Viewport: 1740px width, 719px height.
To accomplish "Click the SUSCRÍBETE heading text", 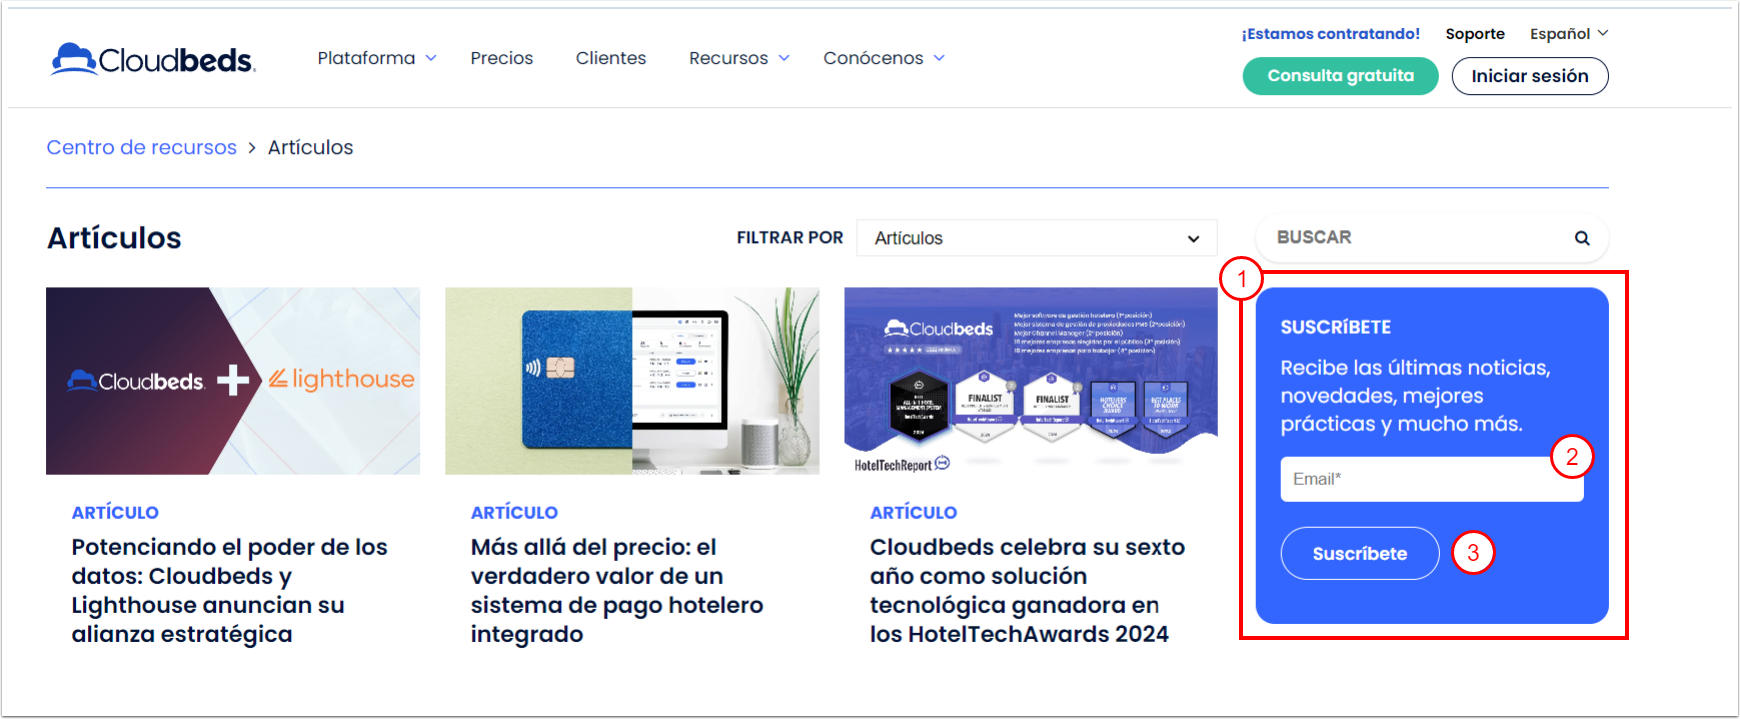I will 1335,327.
